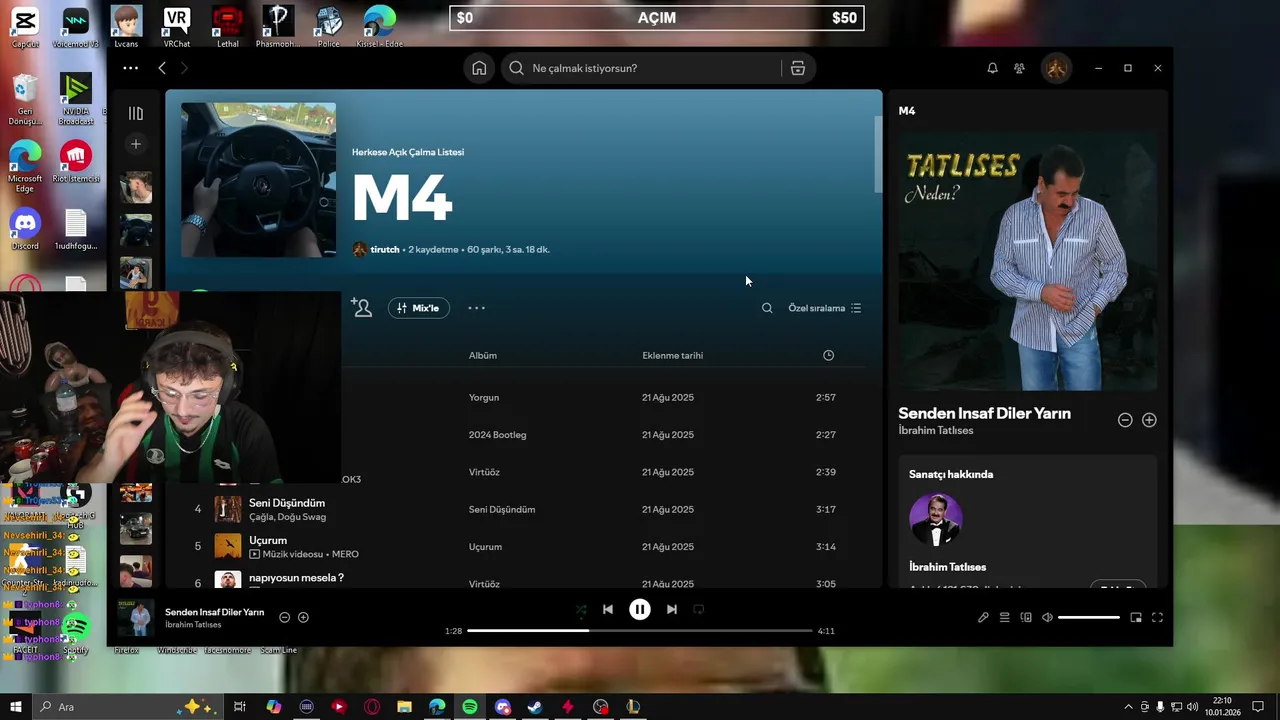
Task: Open Windows Start menu
Action: 16,707
